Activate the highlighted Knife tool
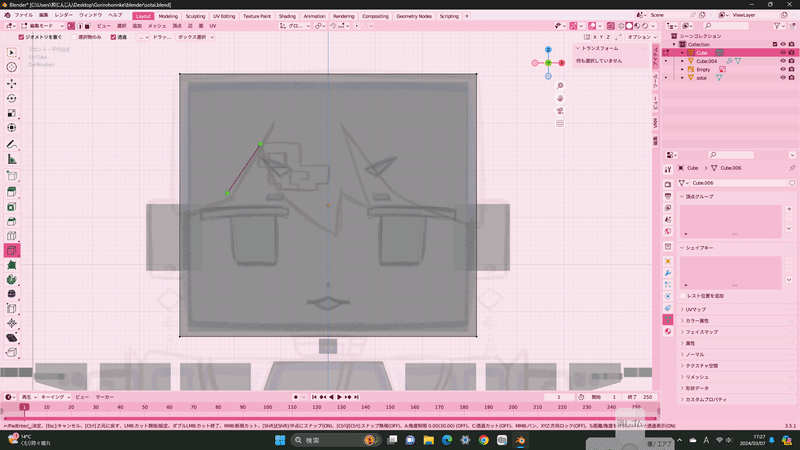The height and width of the screenshot is (450, 800). tap(12, 251)
